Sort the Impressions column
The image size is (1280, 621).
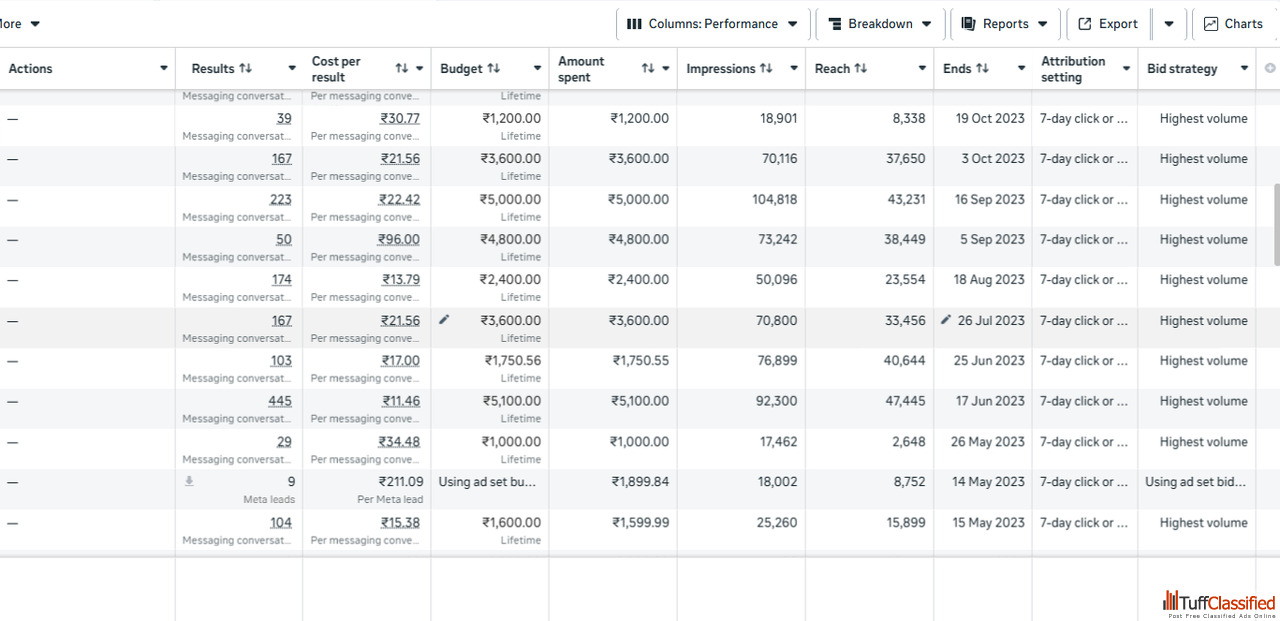[x=766, y=69]
